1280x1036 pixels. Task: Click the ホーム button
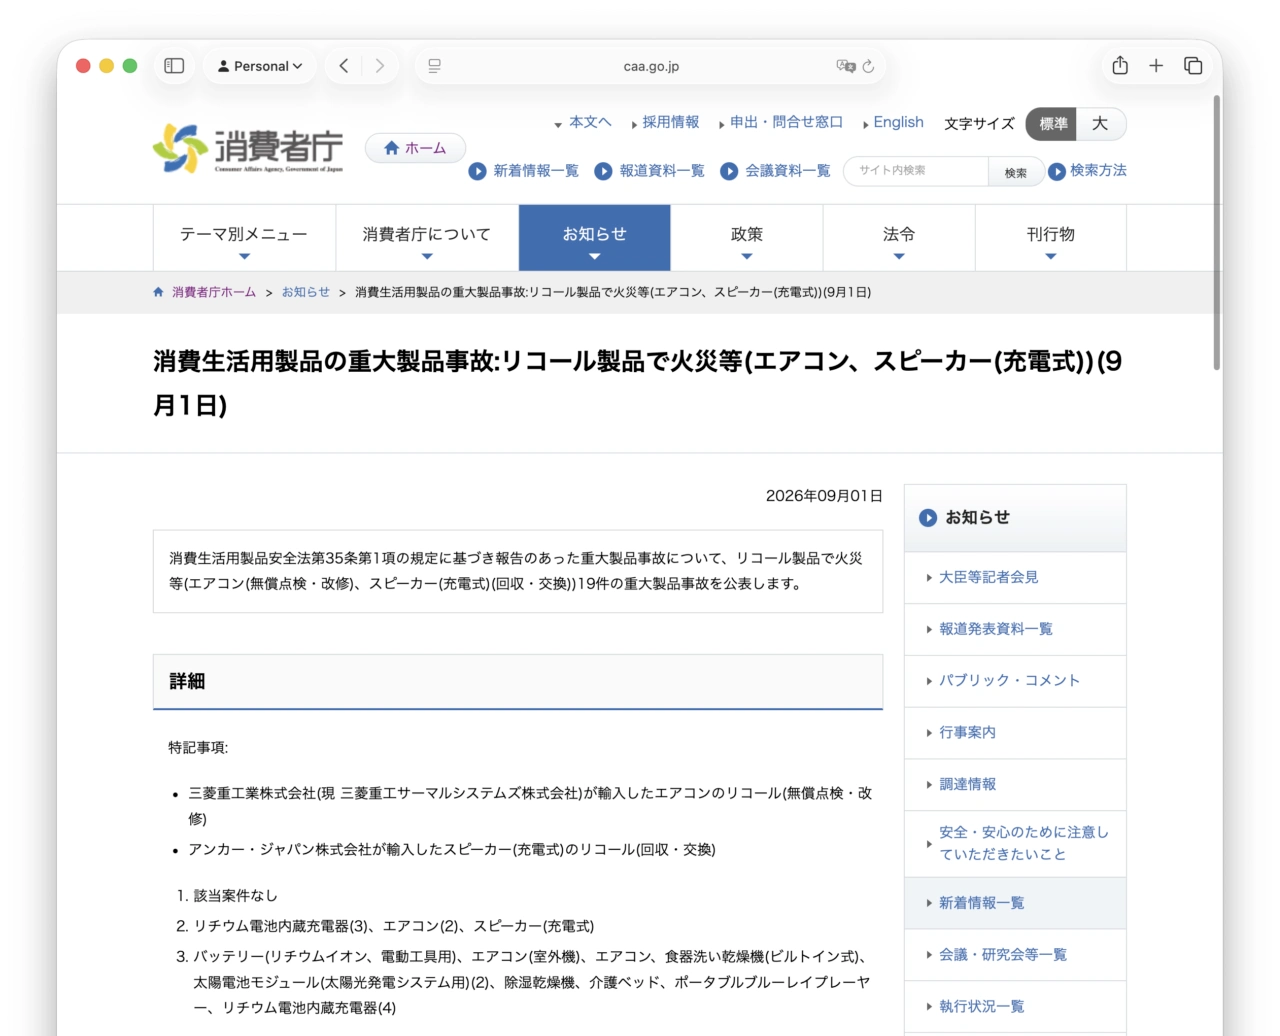coord(415,148)
